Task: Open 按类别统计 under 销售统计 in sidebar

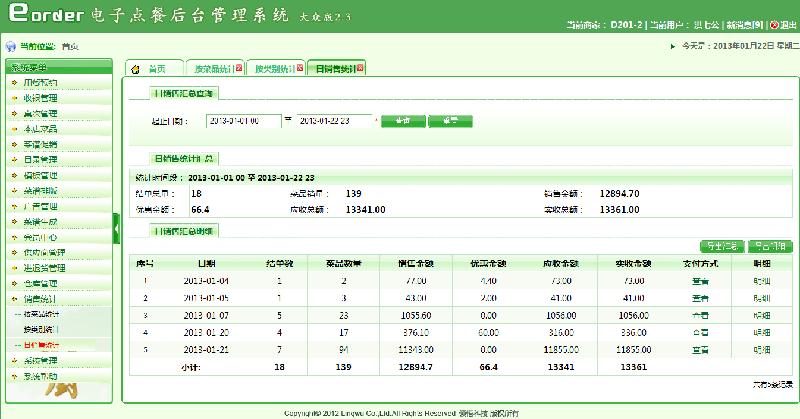Action: click(41, 330)
